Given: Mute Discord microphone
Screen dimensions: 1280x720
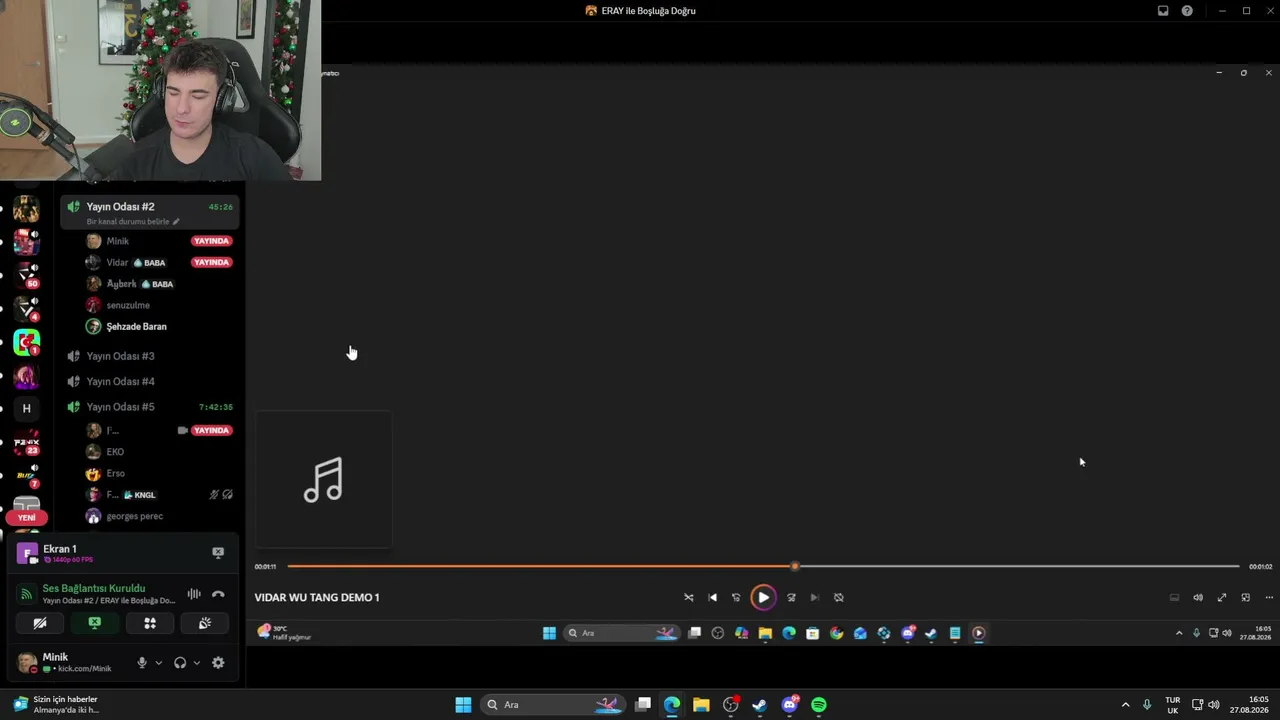Looking at the screenshot, I should [x=142, y=663].
